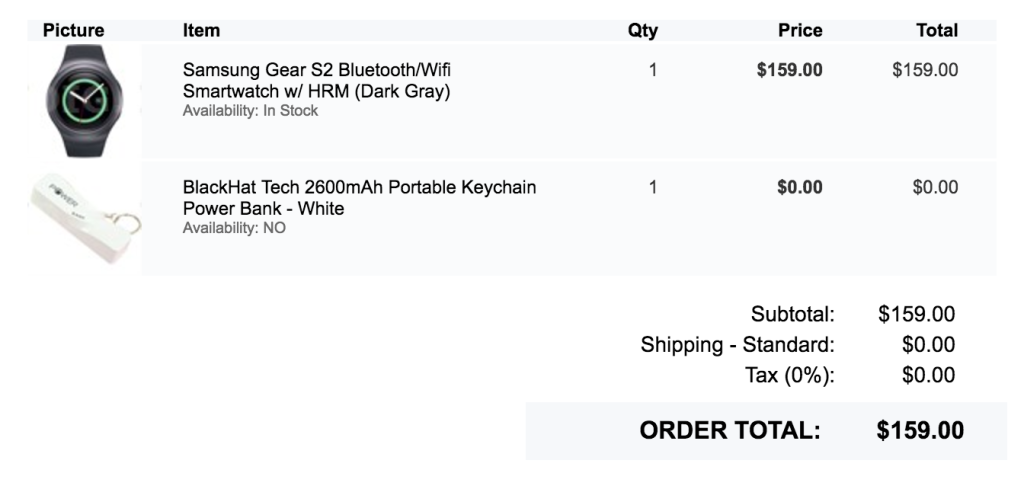Viewport: 1024px width, 489px height.
Task: Click the 'Availability: NO' text
Action: (x=234, y=228)
